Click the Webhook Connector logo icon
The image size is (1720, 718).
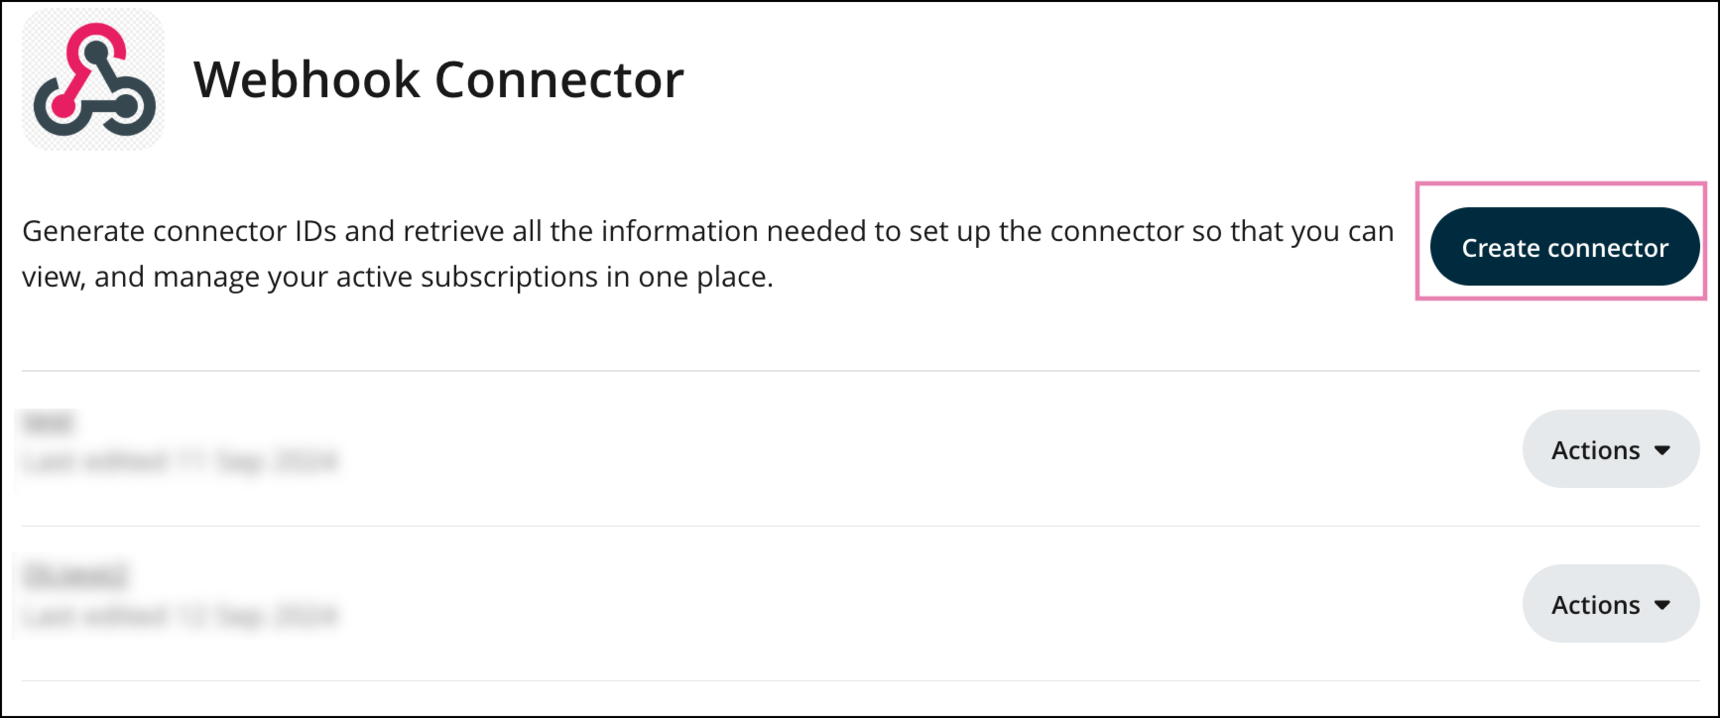point(93,80)
